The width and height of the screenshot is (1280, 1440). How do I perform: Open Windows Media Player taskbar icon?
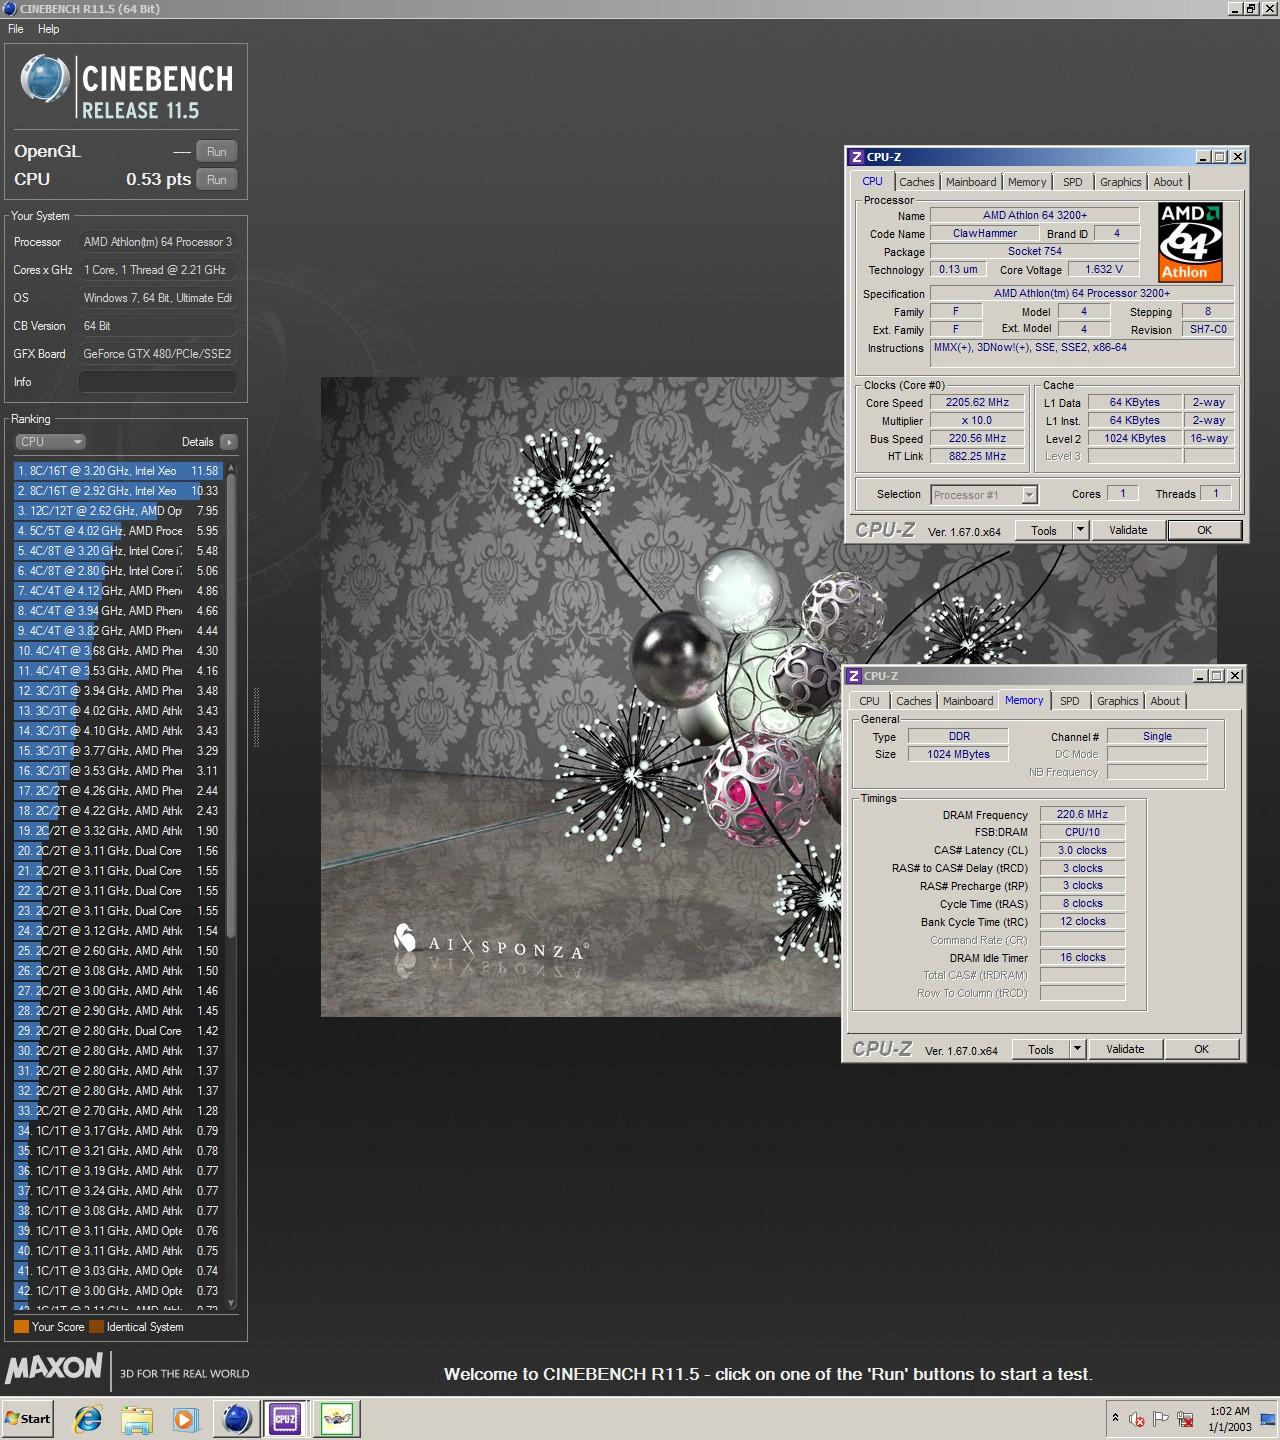[186, 1418]
